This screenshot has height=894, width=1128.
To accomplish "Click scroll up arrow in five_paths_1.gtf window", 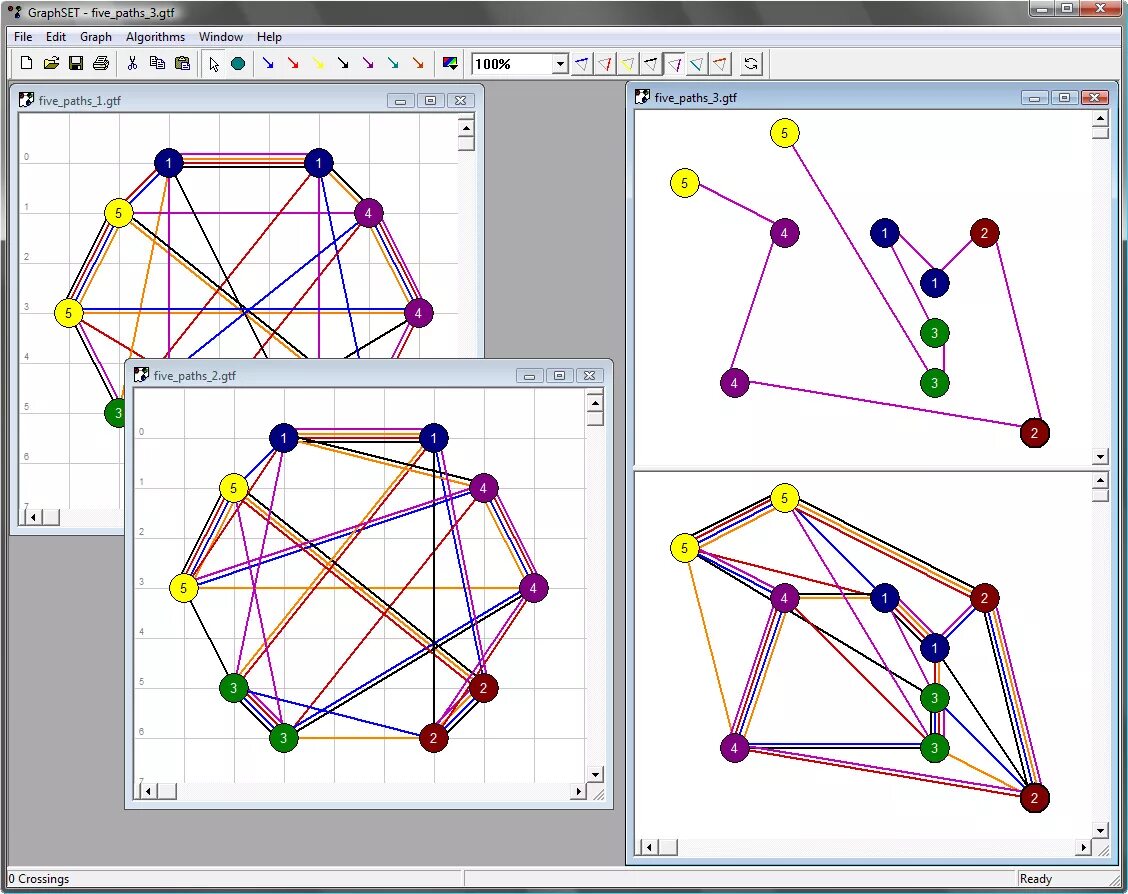I will tap(466, 128).
